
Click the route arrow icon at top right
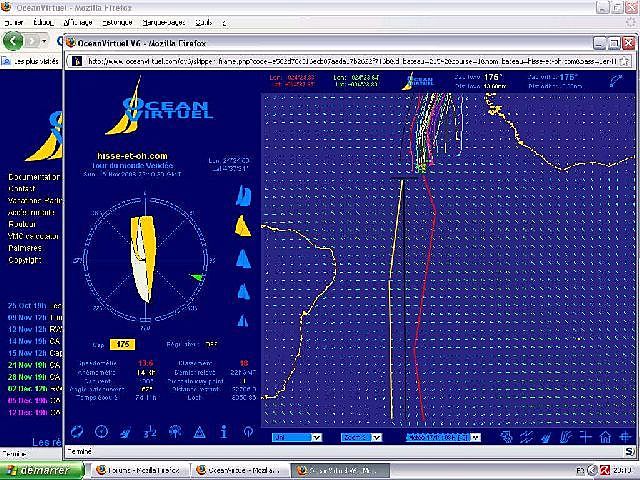pos(616,80)
